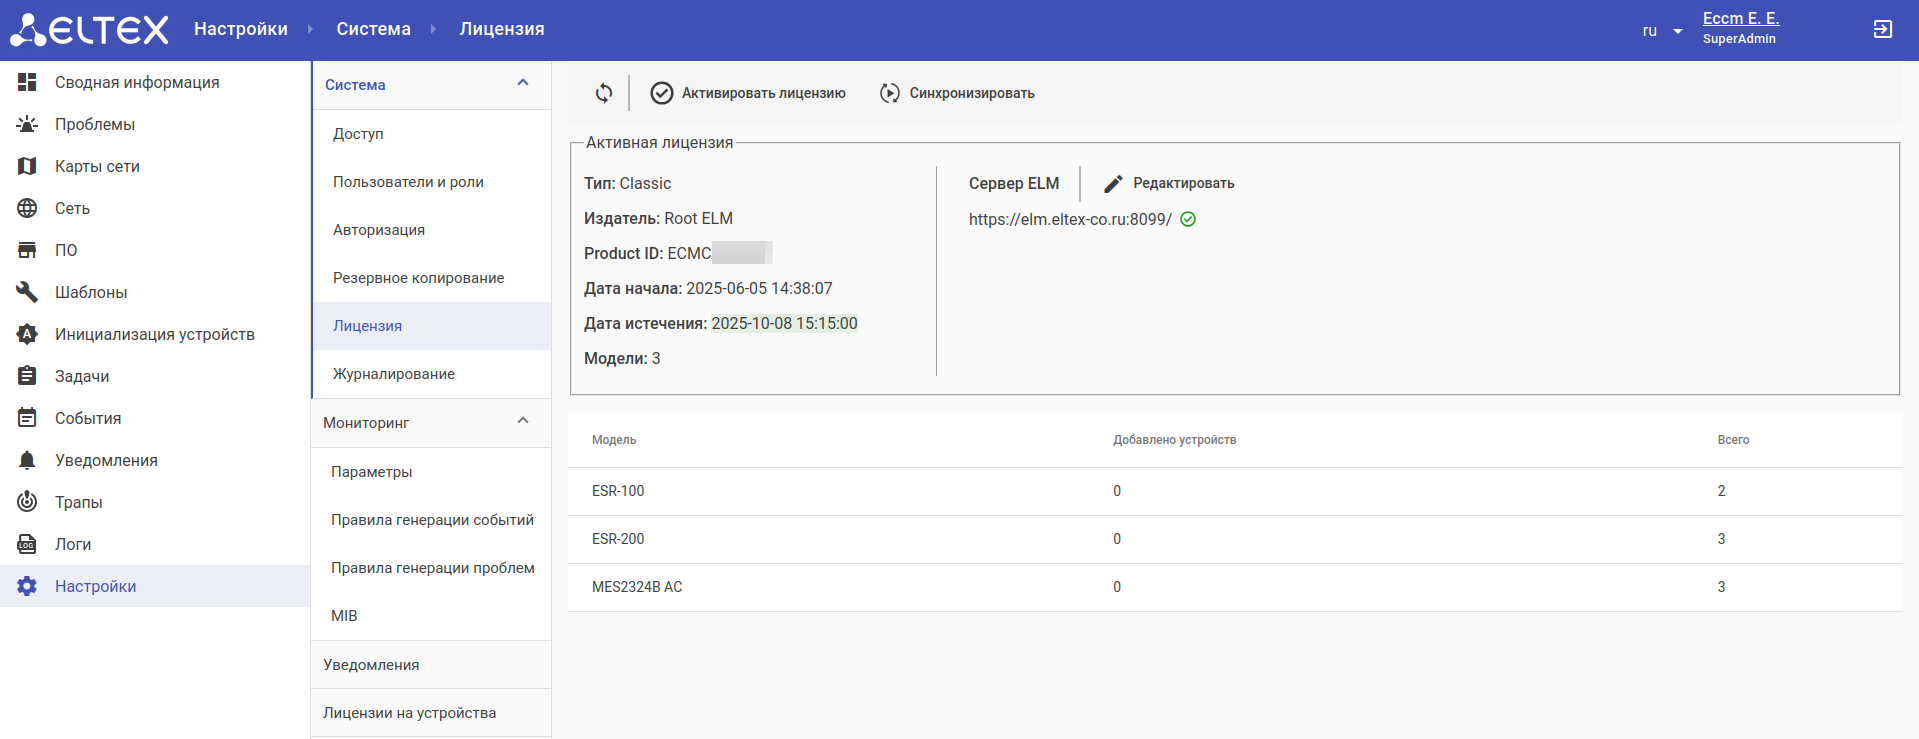The image size is (1919, 739).
Task: Open Пользователи и роли settings page
Action: (408, 182)
